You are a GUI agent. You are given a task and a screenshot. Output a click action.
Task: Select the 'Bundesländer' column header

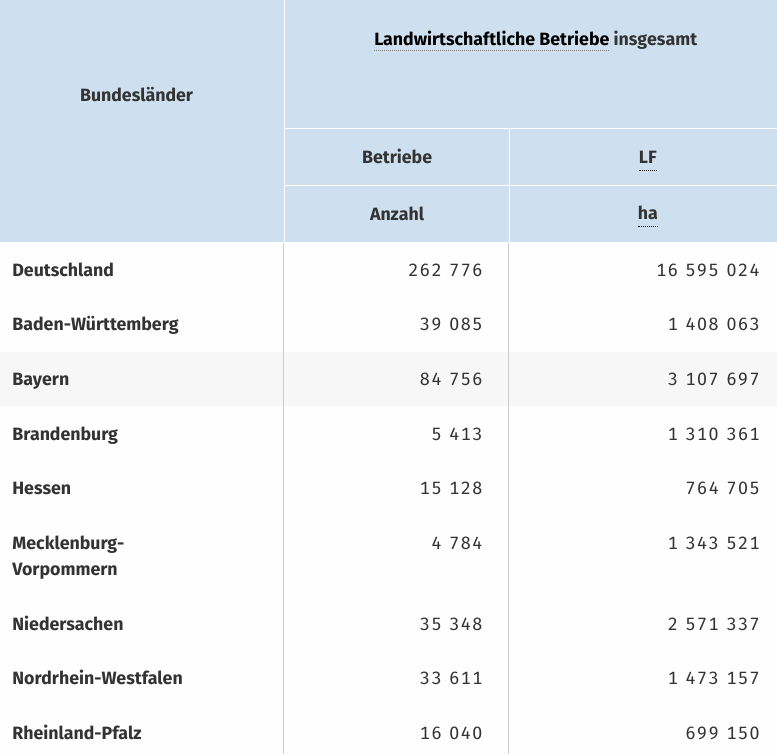(136, 95)
